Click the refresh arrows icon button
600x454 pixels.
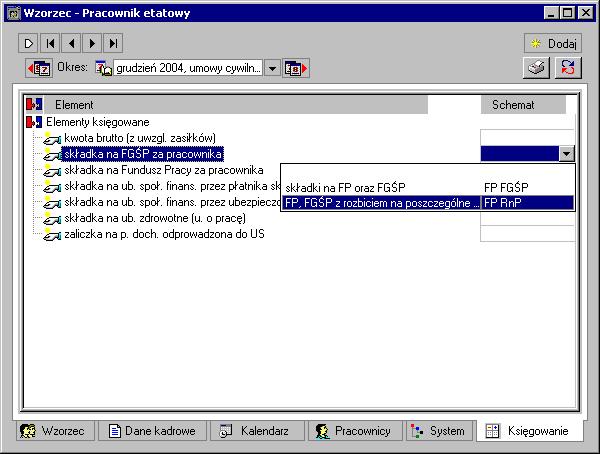click(x=568, y=68)
